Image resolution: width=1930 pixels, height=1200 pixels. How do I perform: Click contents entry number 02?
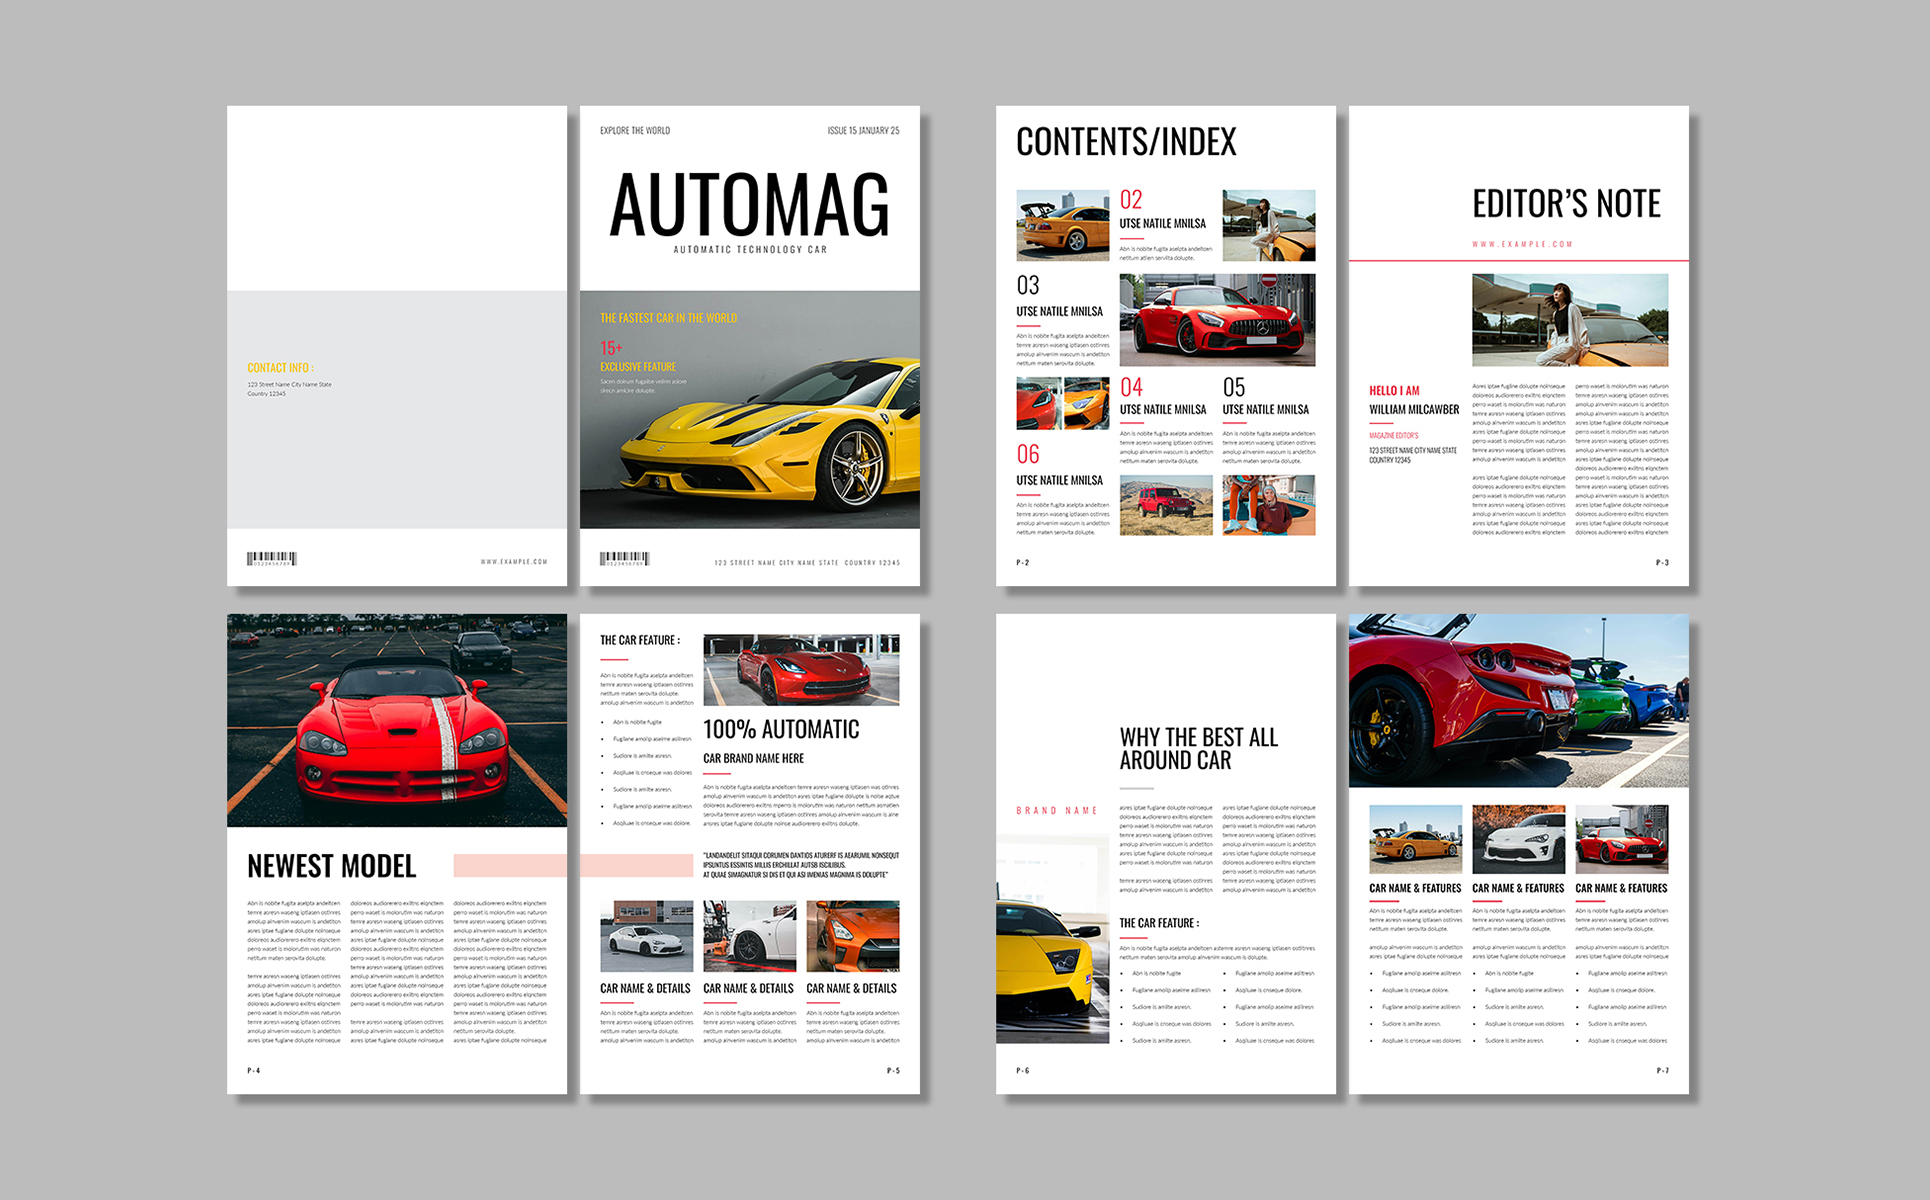tap(1131, 200)
